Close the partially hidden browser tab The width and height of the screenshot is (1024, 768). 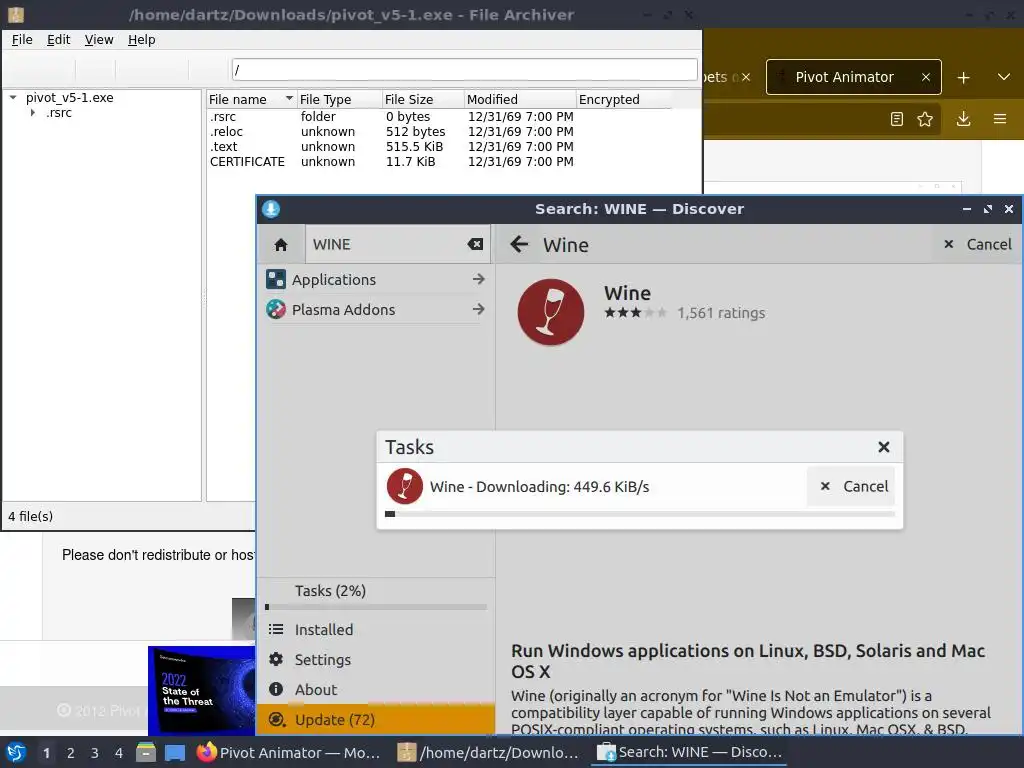(x=746, y=77)
